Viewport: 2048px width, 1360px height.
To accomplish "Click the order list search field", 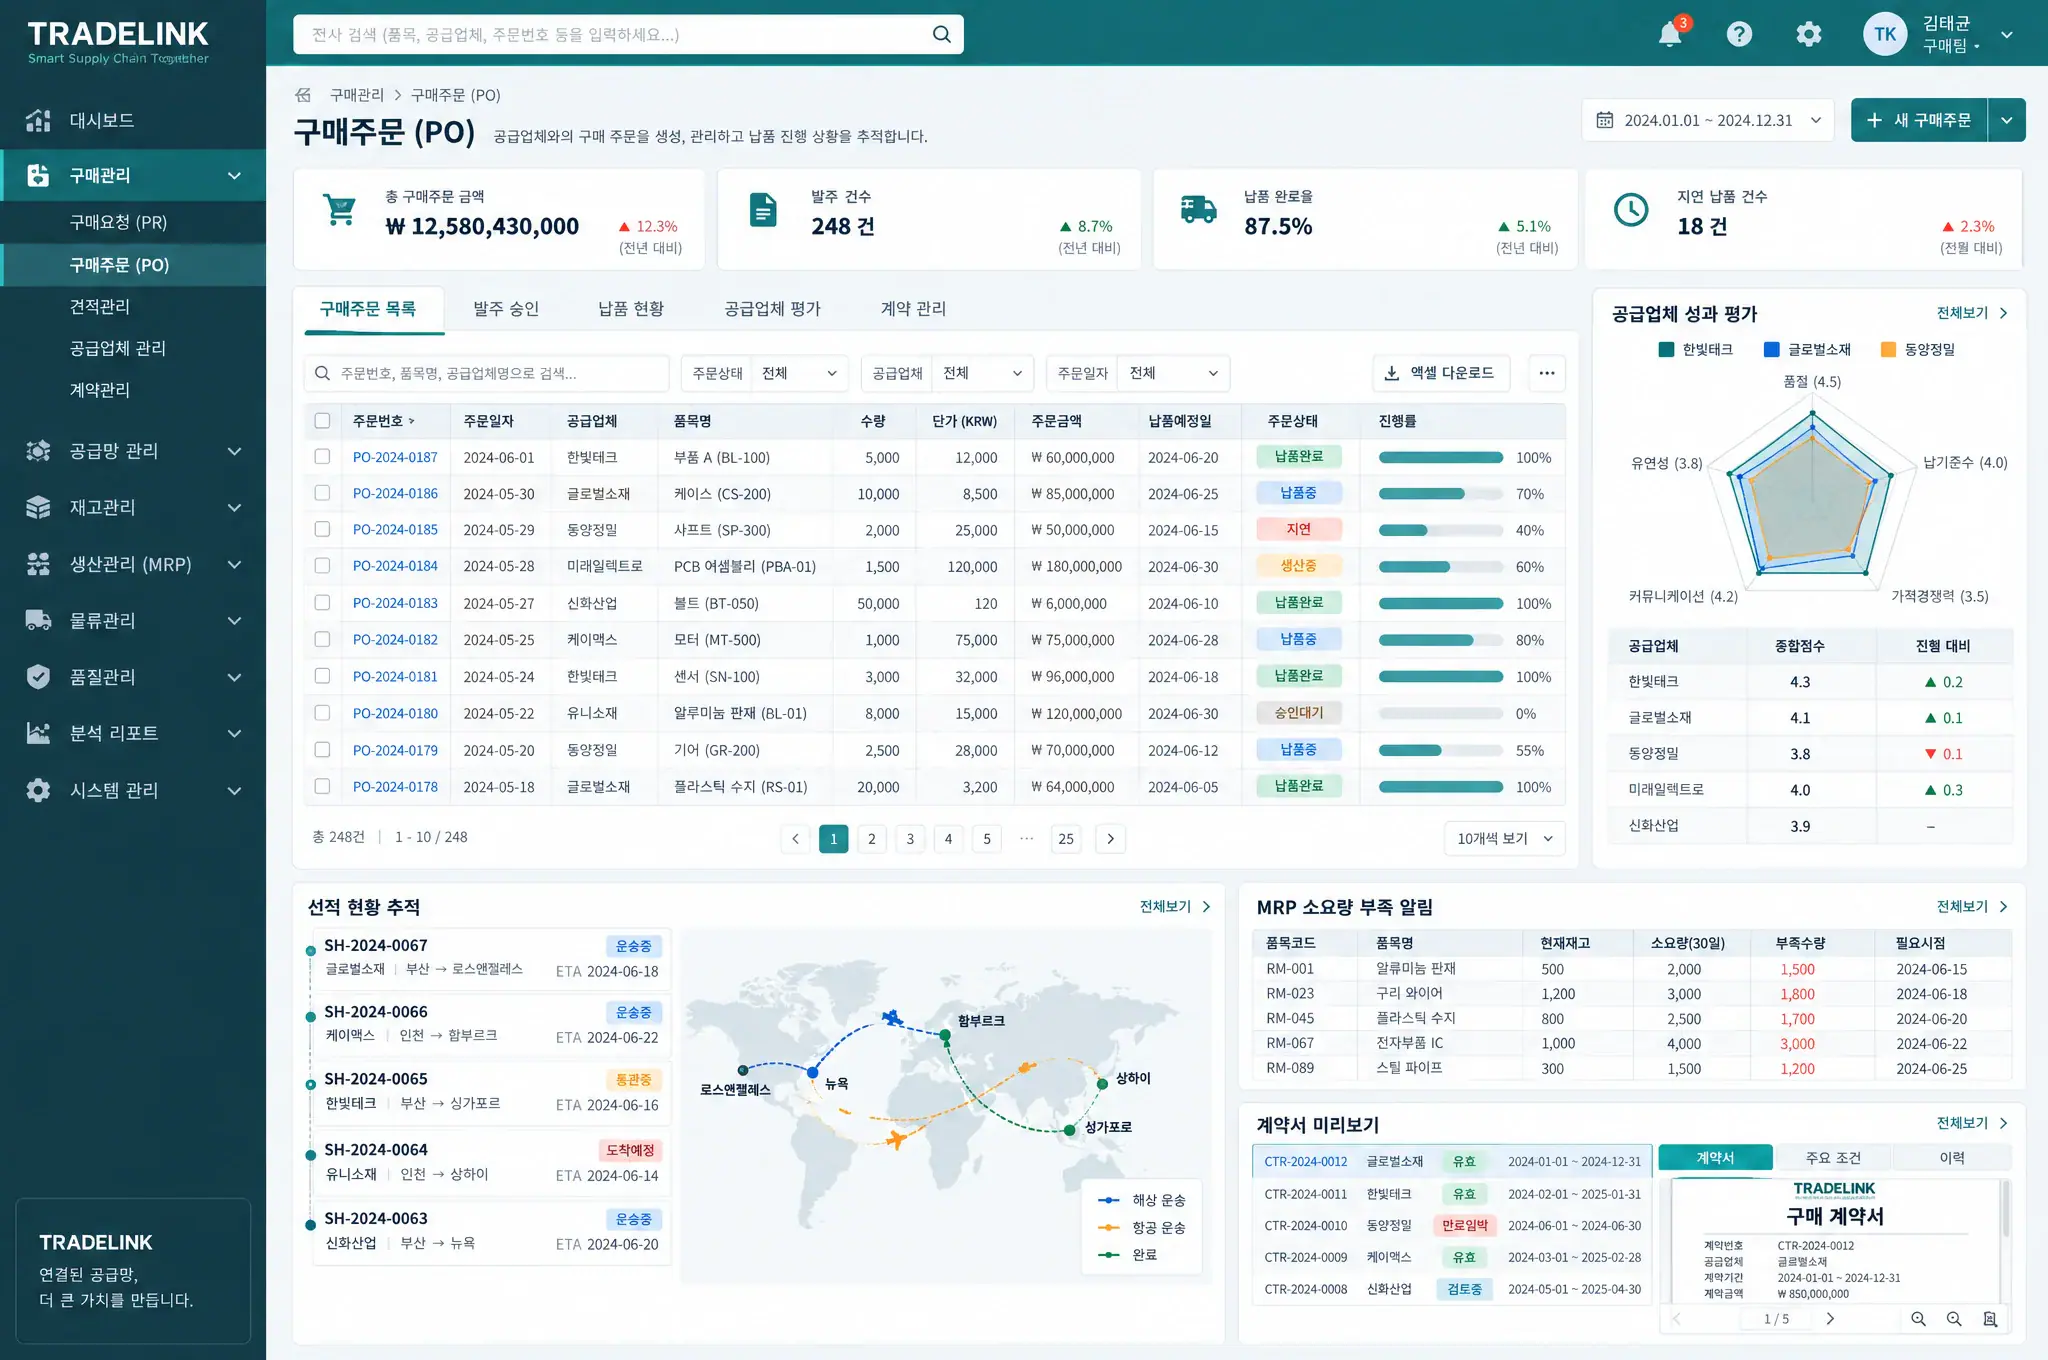I will pos(487,373).
